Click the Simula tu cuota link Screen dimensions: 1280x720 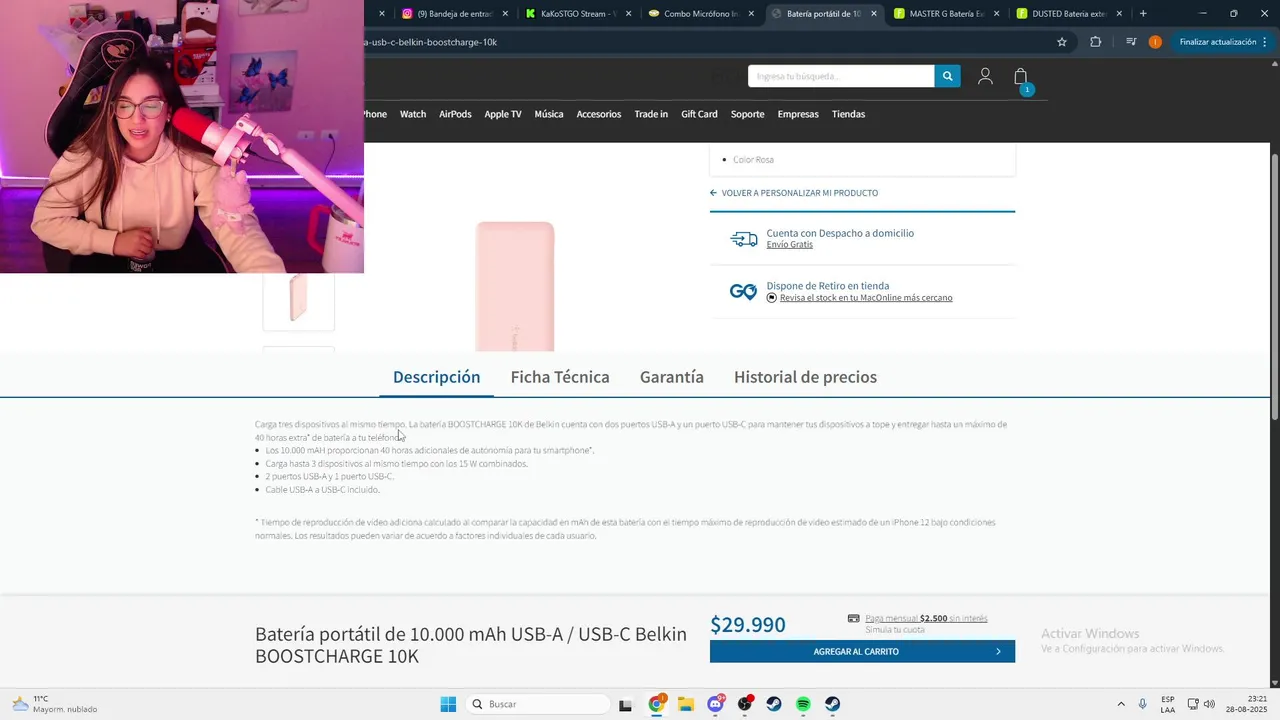[894, 630]
